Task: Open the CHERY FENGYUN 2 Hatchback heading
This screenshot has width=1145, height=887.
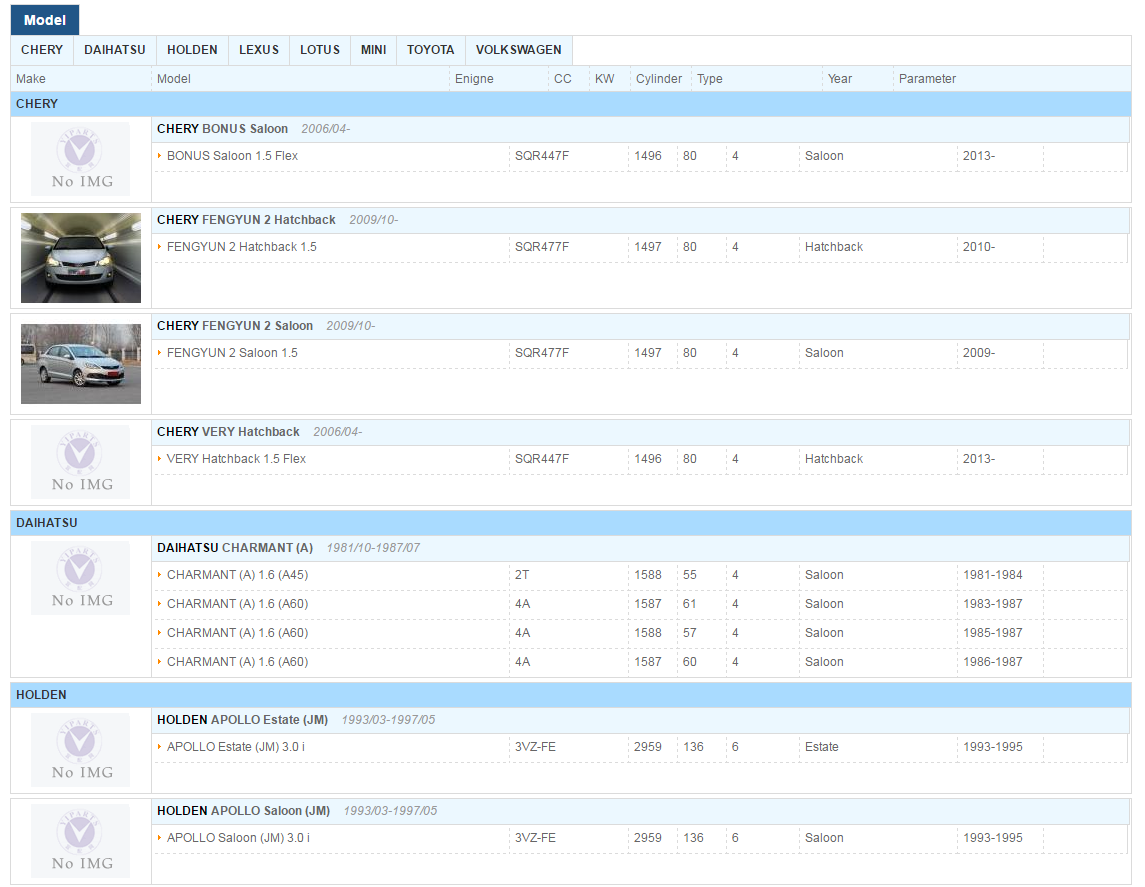Action: click(x=246, y=220)
